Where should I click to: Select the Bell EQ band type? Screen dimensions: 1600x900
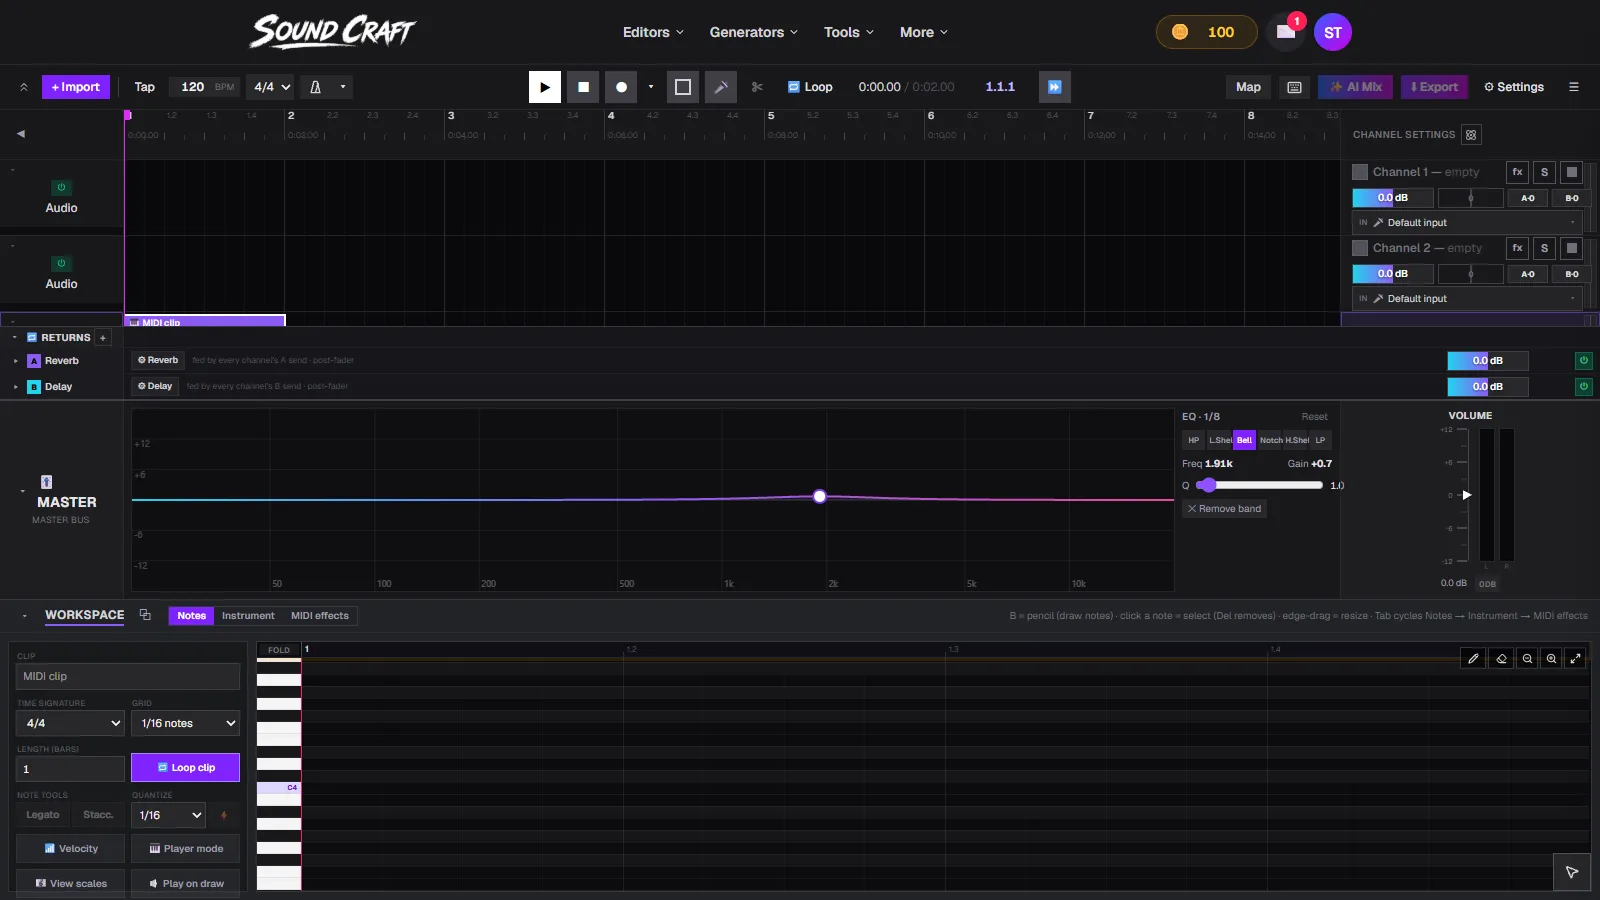point(1244,440)
